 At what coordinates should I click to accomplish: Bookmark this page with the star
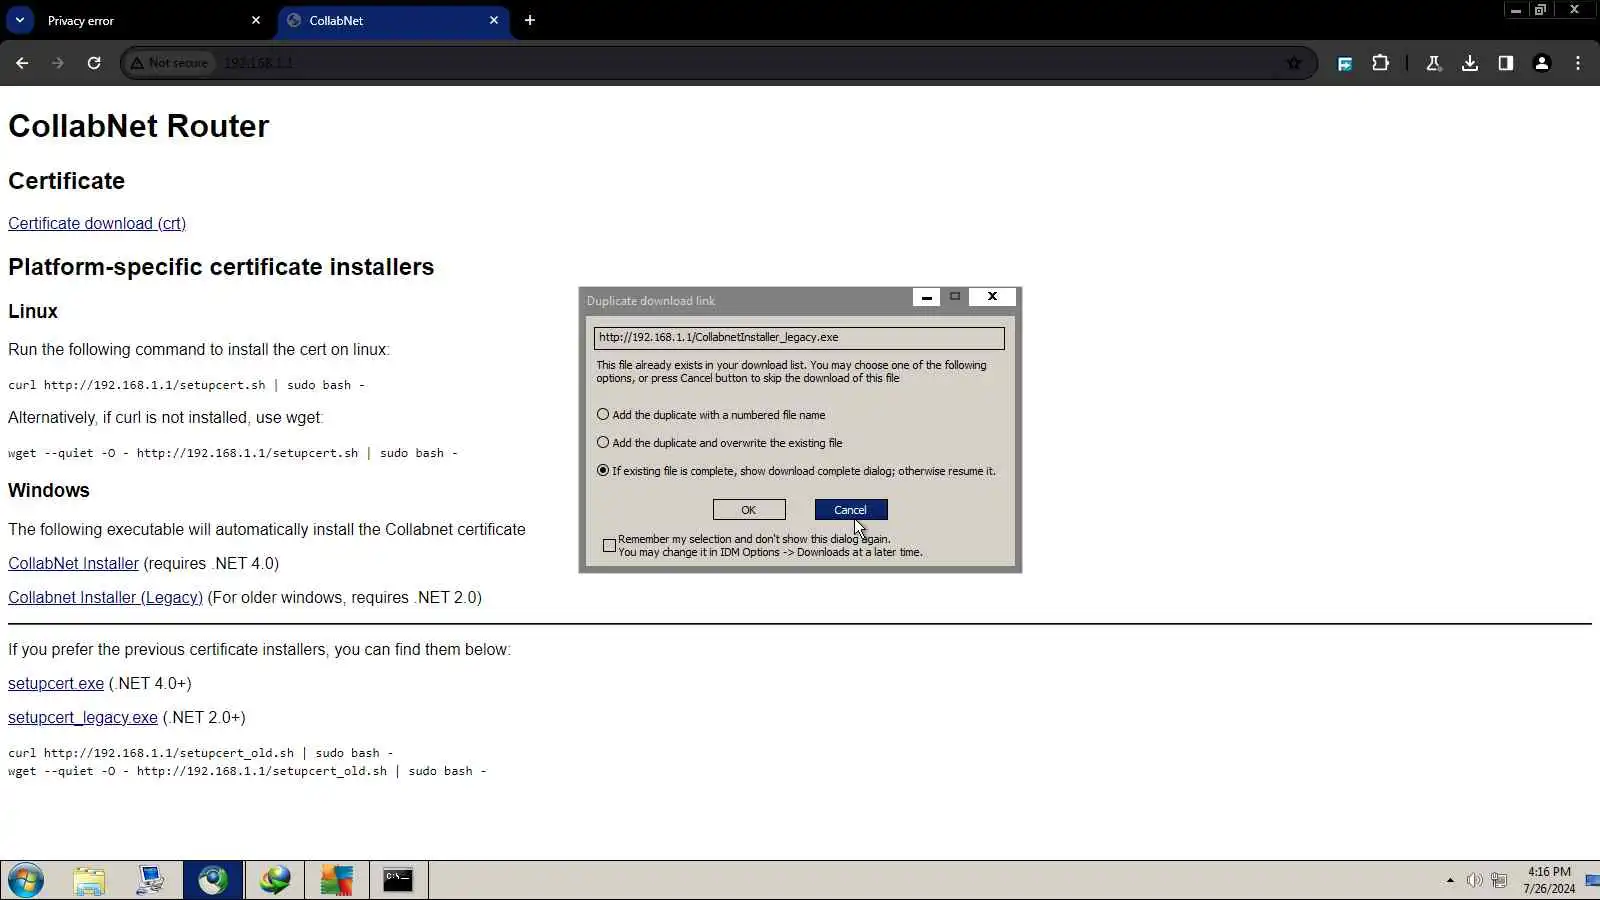pos(1294,63)
